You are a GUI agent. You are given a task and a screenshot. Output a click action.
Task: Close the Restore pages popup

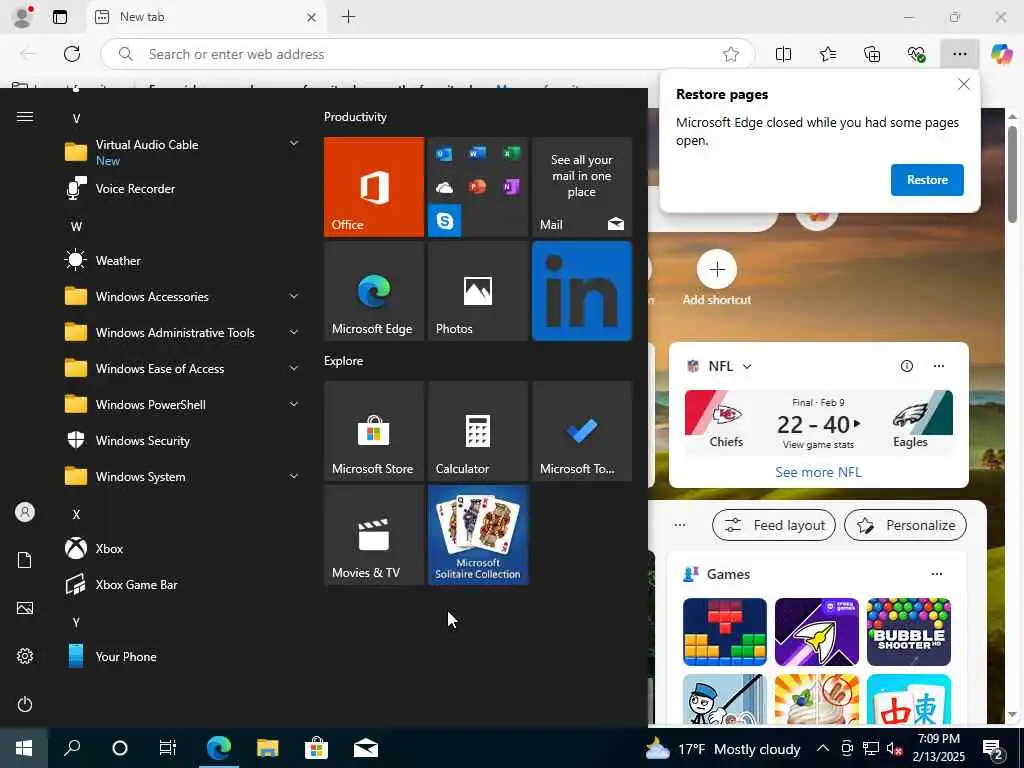(x=963, y=84)
